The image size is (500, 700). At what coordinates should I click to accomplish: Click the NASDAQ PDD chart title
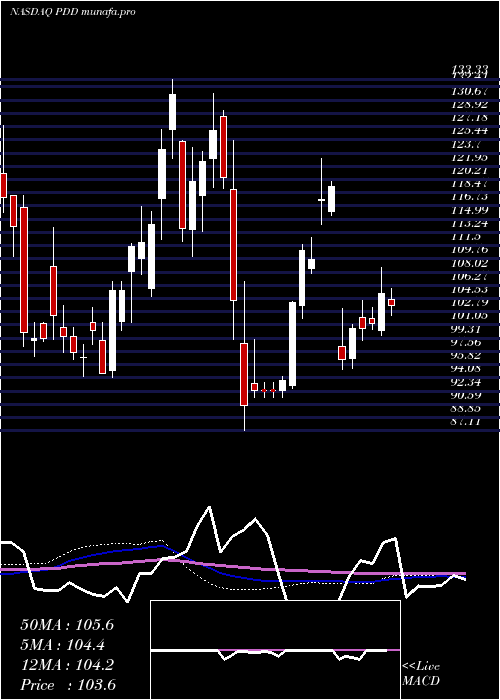coord(73,12)
